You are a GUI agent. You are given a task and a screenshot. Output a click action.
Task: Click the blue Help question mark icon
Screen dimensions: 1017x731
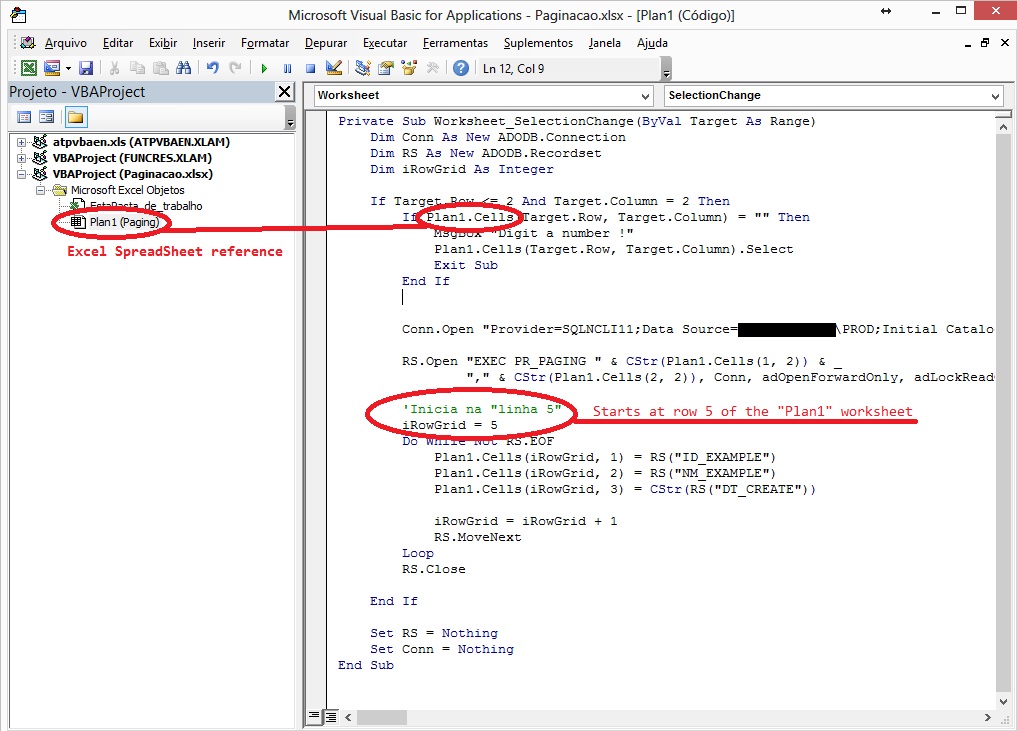click(461, 68)
